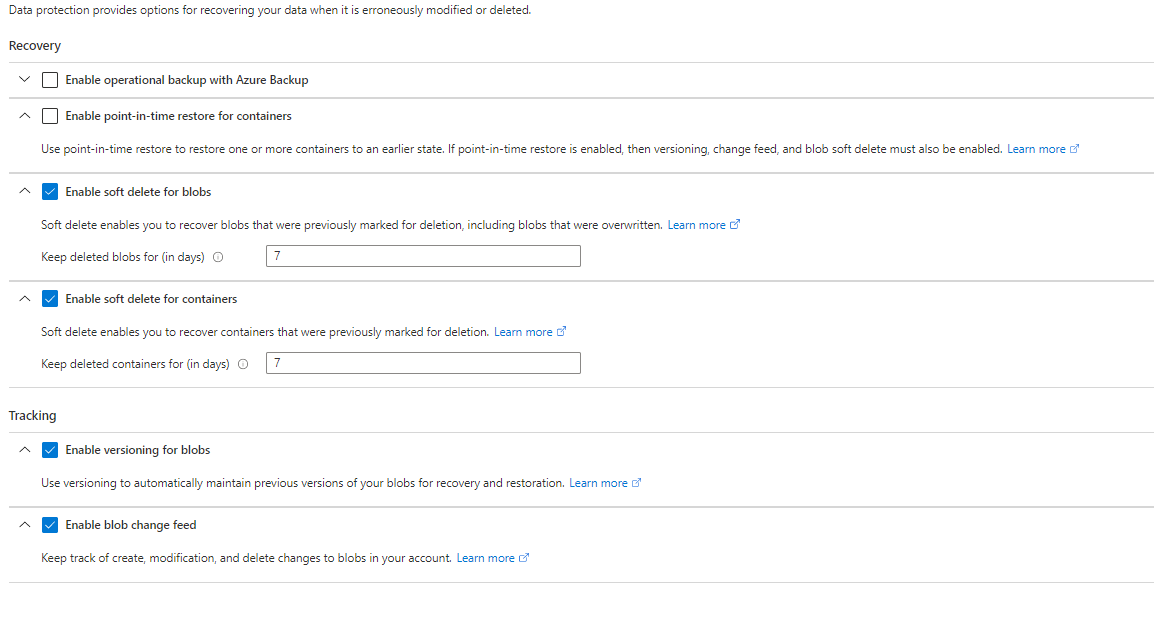1154x618 pixels.
Task: Click the info icon beside 'Keep deleted blobs for'
Action: [x=218, y=257]
